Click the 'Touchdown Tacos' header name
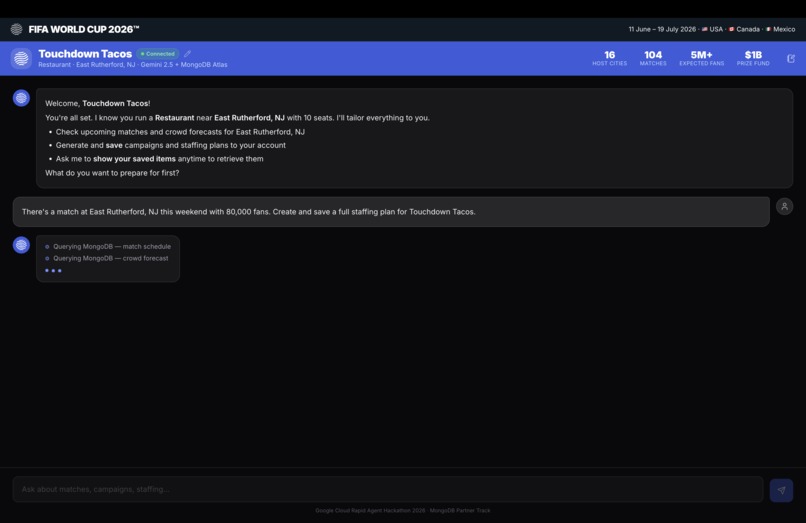 tap(85, 53)
